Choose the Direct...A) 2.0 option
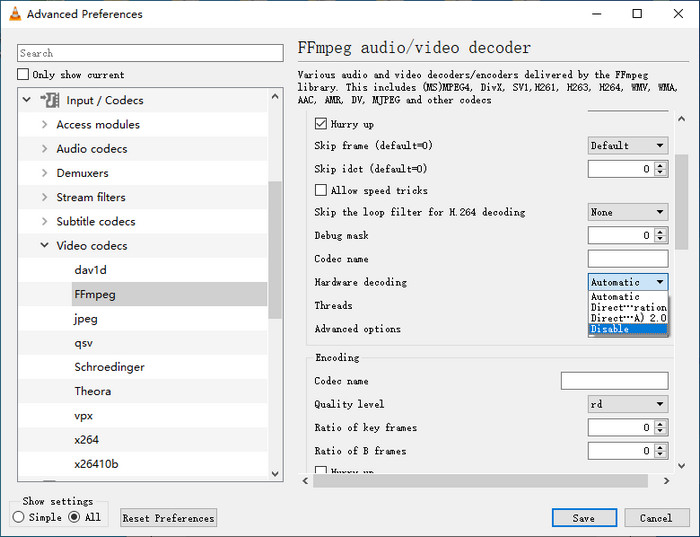Screen dimensions: 700x537 [628, 318]
